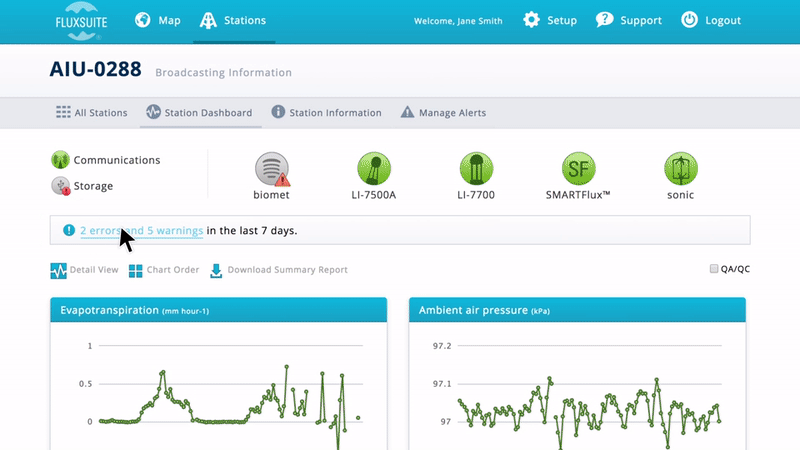
Task: Open the LI-7700 instrument icon
Action: pos(476,168)
